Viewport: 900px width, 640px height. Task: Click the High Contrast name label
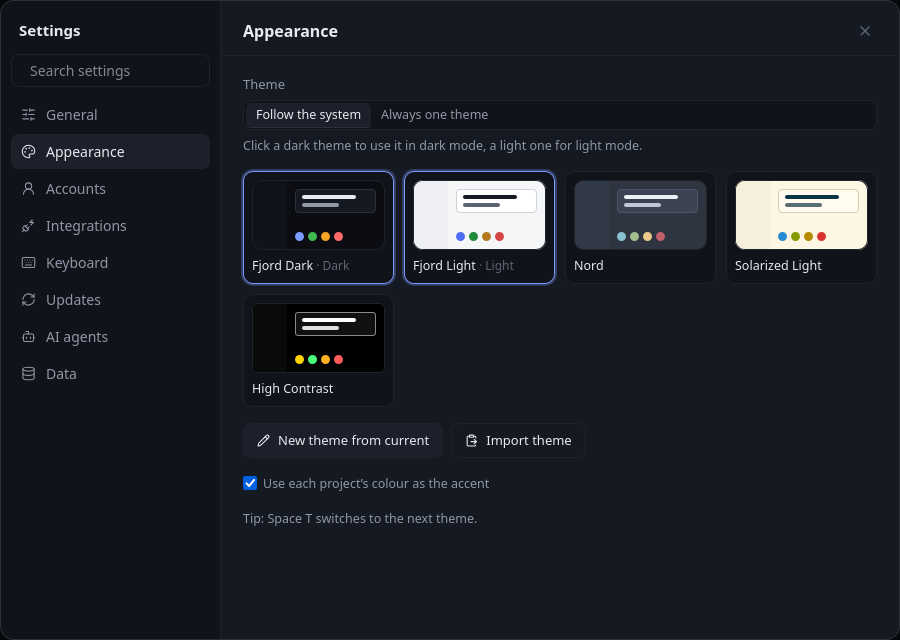(x=292, y=389)
